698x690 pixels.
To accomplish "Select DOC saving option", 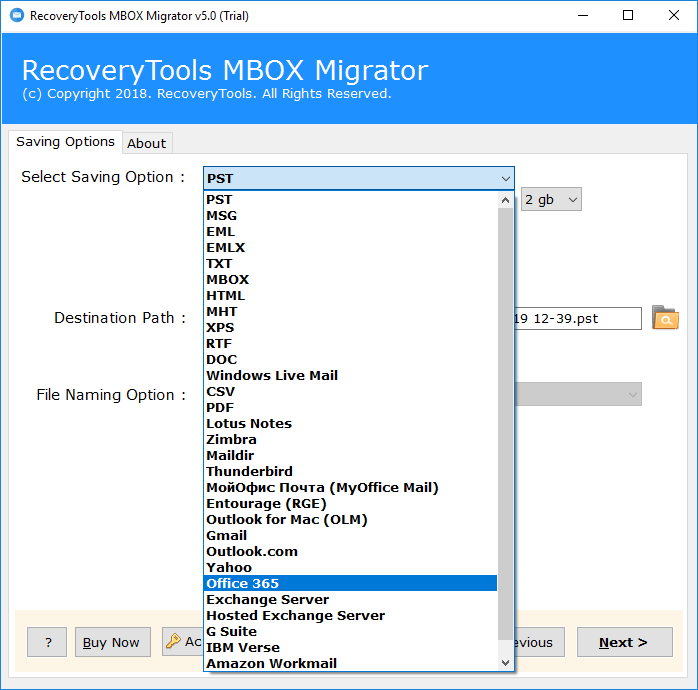I will [350, 360].
